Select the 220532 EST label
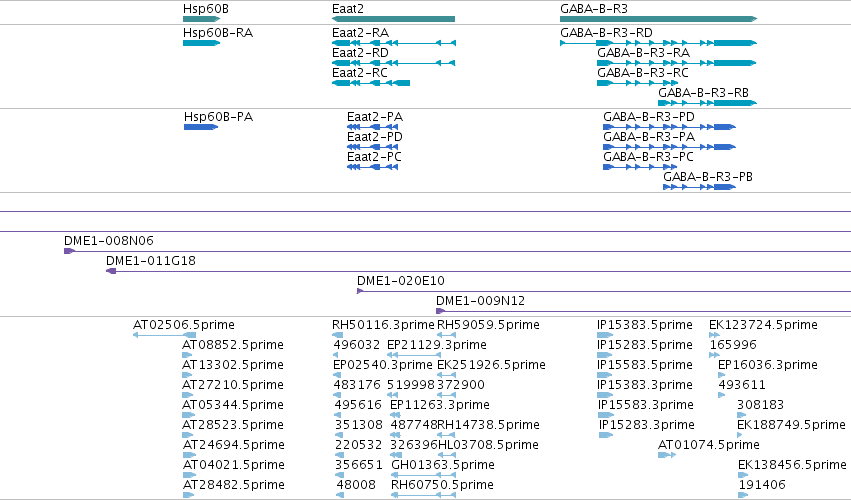Image resolution: width=851 pixels, height=500 pixels. [x=358, y=445]
